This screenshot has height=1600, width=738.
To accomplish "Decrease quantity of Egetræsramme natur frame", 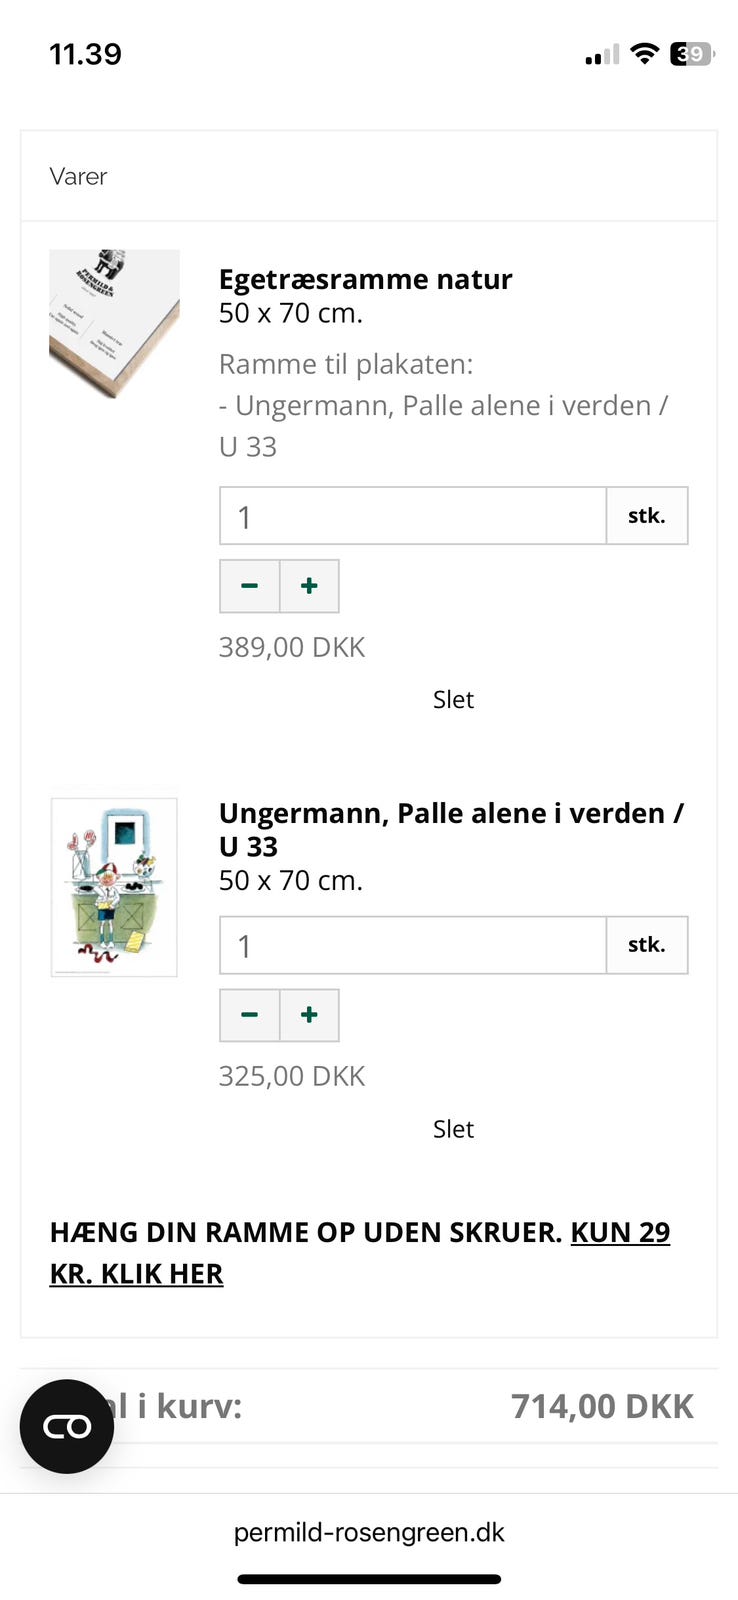I will (x=249, y=586).
